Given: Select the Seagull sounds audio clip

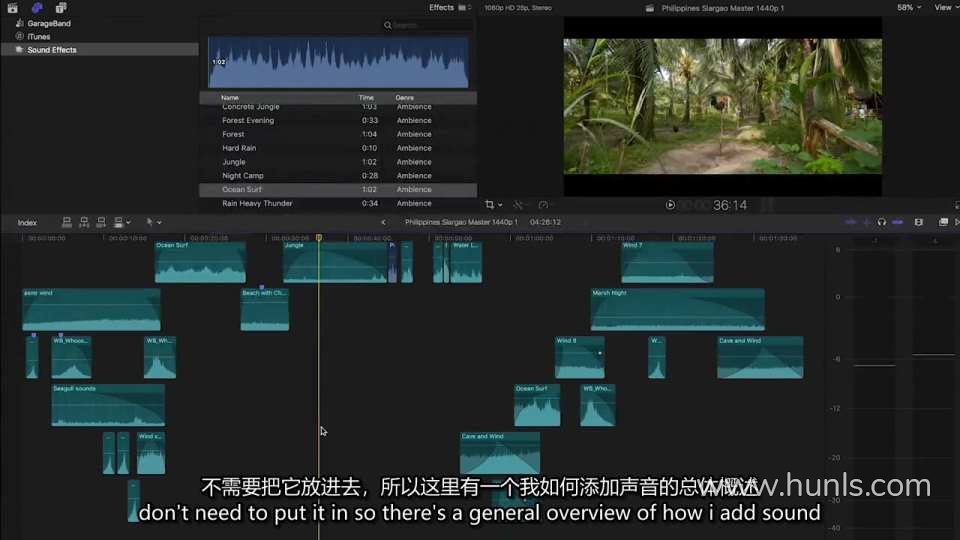Looking at the screenshot, I should (108, 405).
